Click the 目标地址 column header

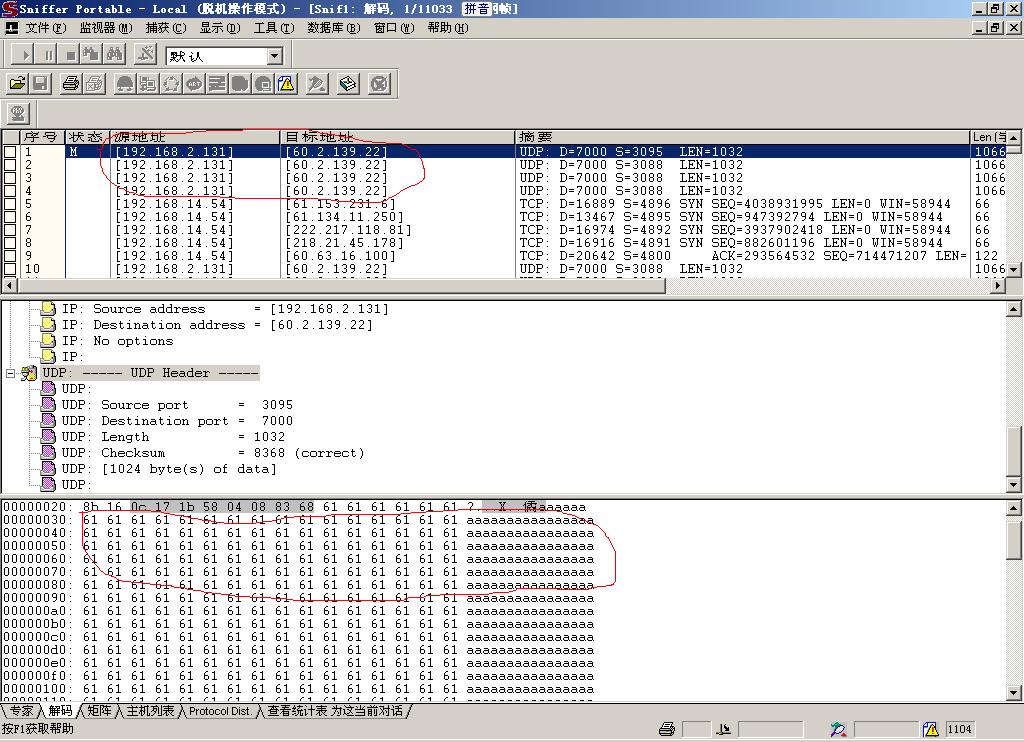320,137
